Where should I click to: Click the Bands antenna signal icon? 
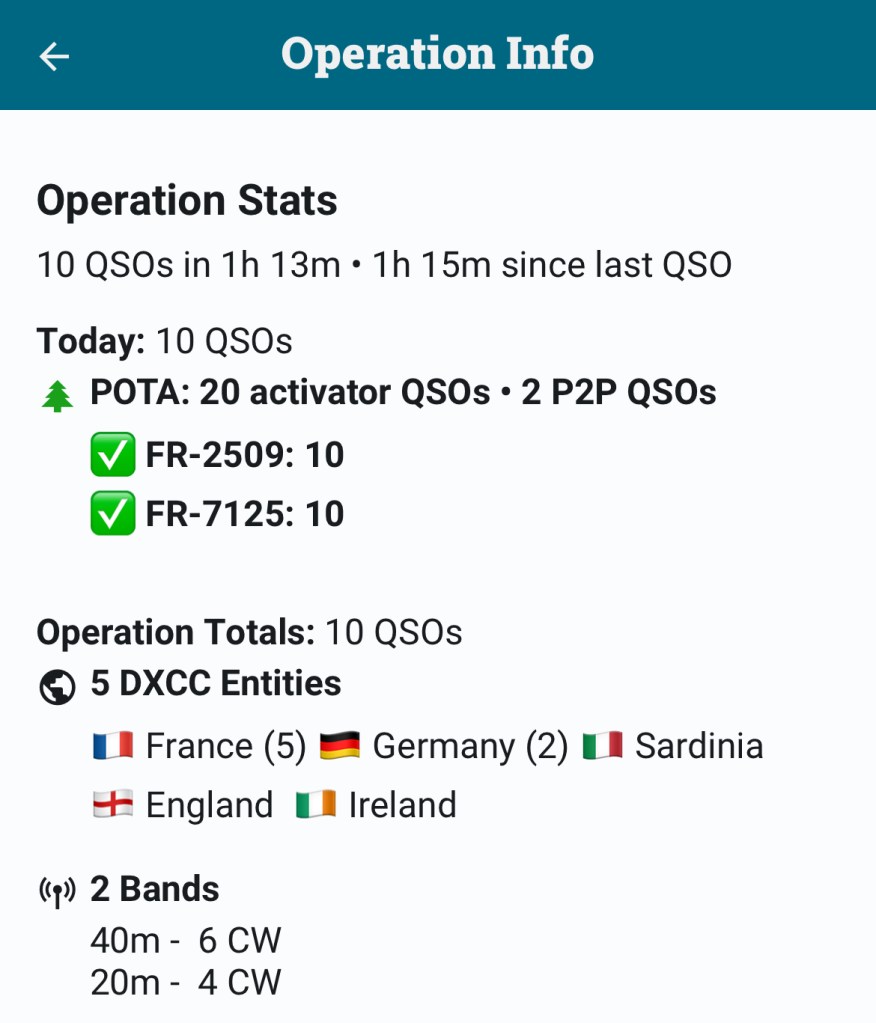(56, 892)
